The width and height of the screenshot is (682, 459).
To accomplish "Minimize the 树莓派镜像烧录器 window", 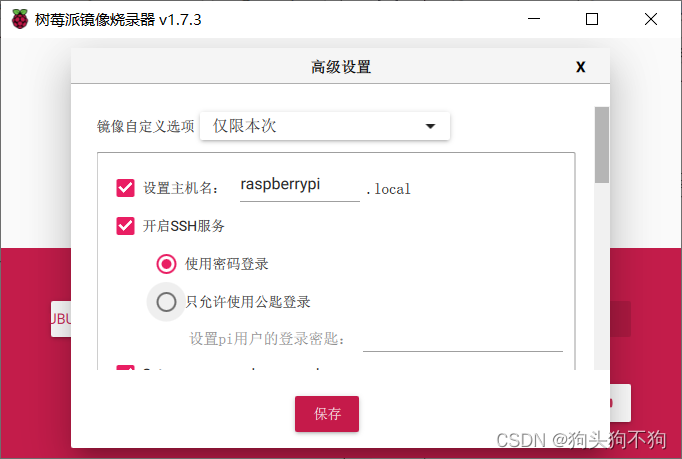I will pyautogui.click(x=534, y=19).
